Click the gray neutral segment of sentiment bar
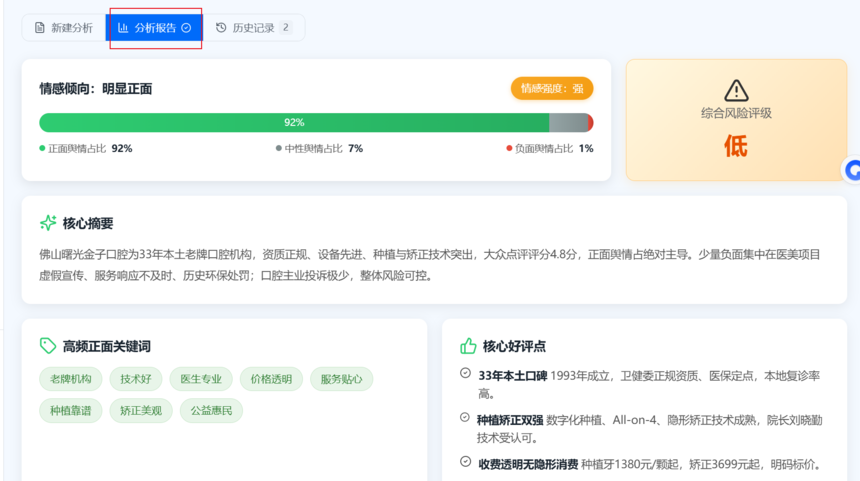860x481 pixels. tap(568, 122)
